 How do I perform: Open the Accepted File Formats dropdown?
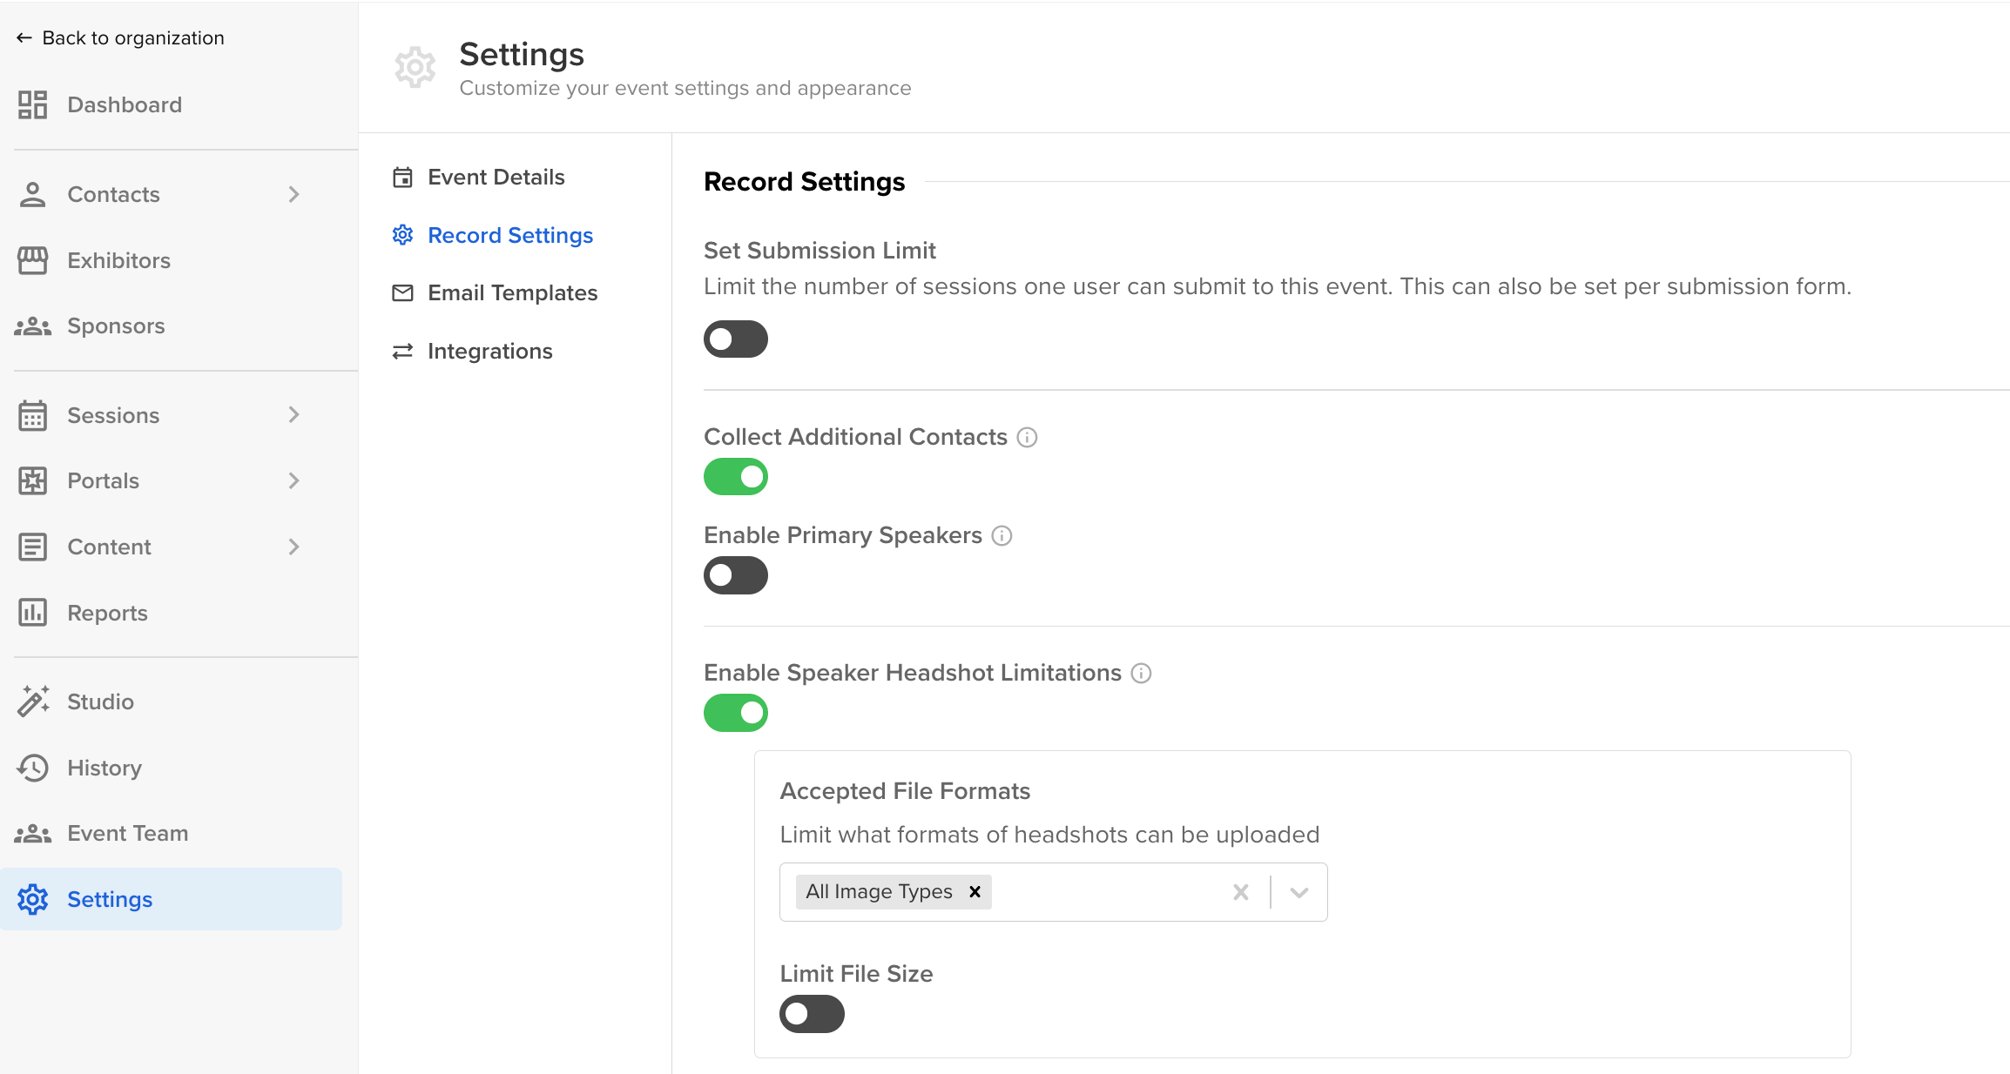coord(1297,891)
